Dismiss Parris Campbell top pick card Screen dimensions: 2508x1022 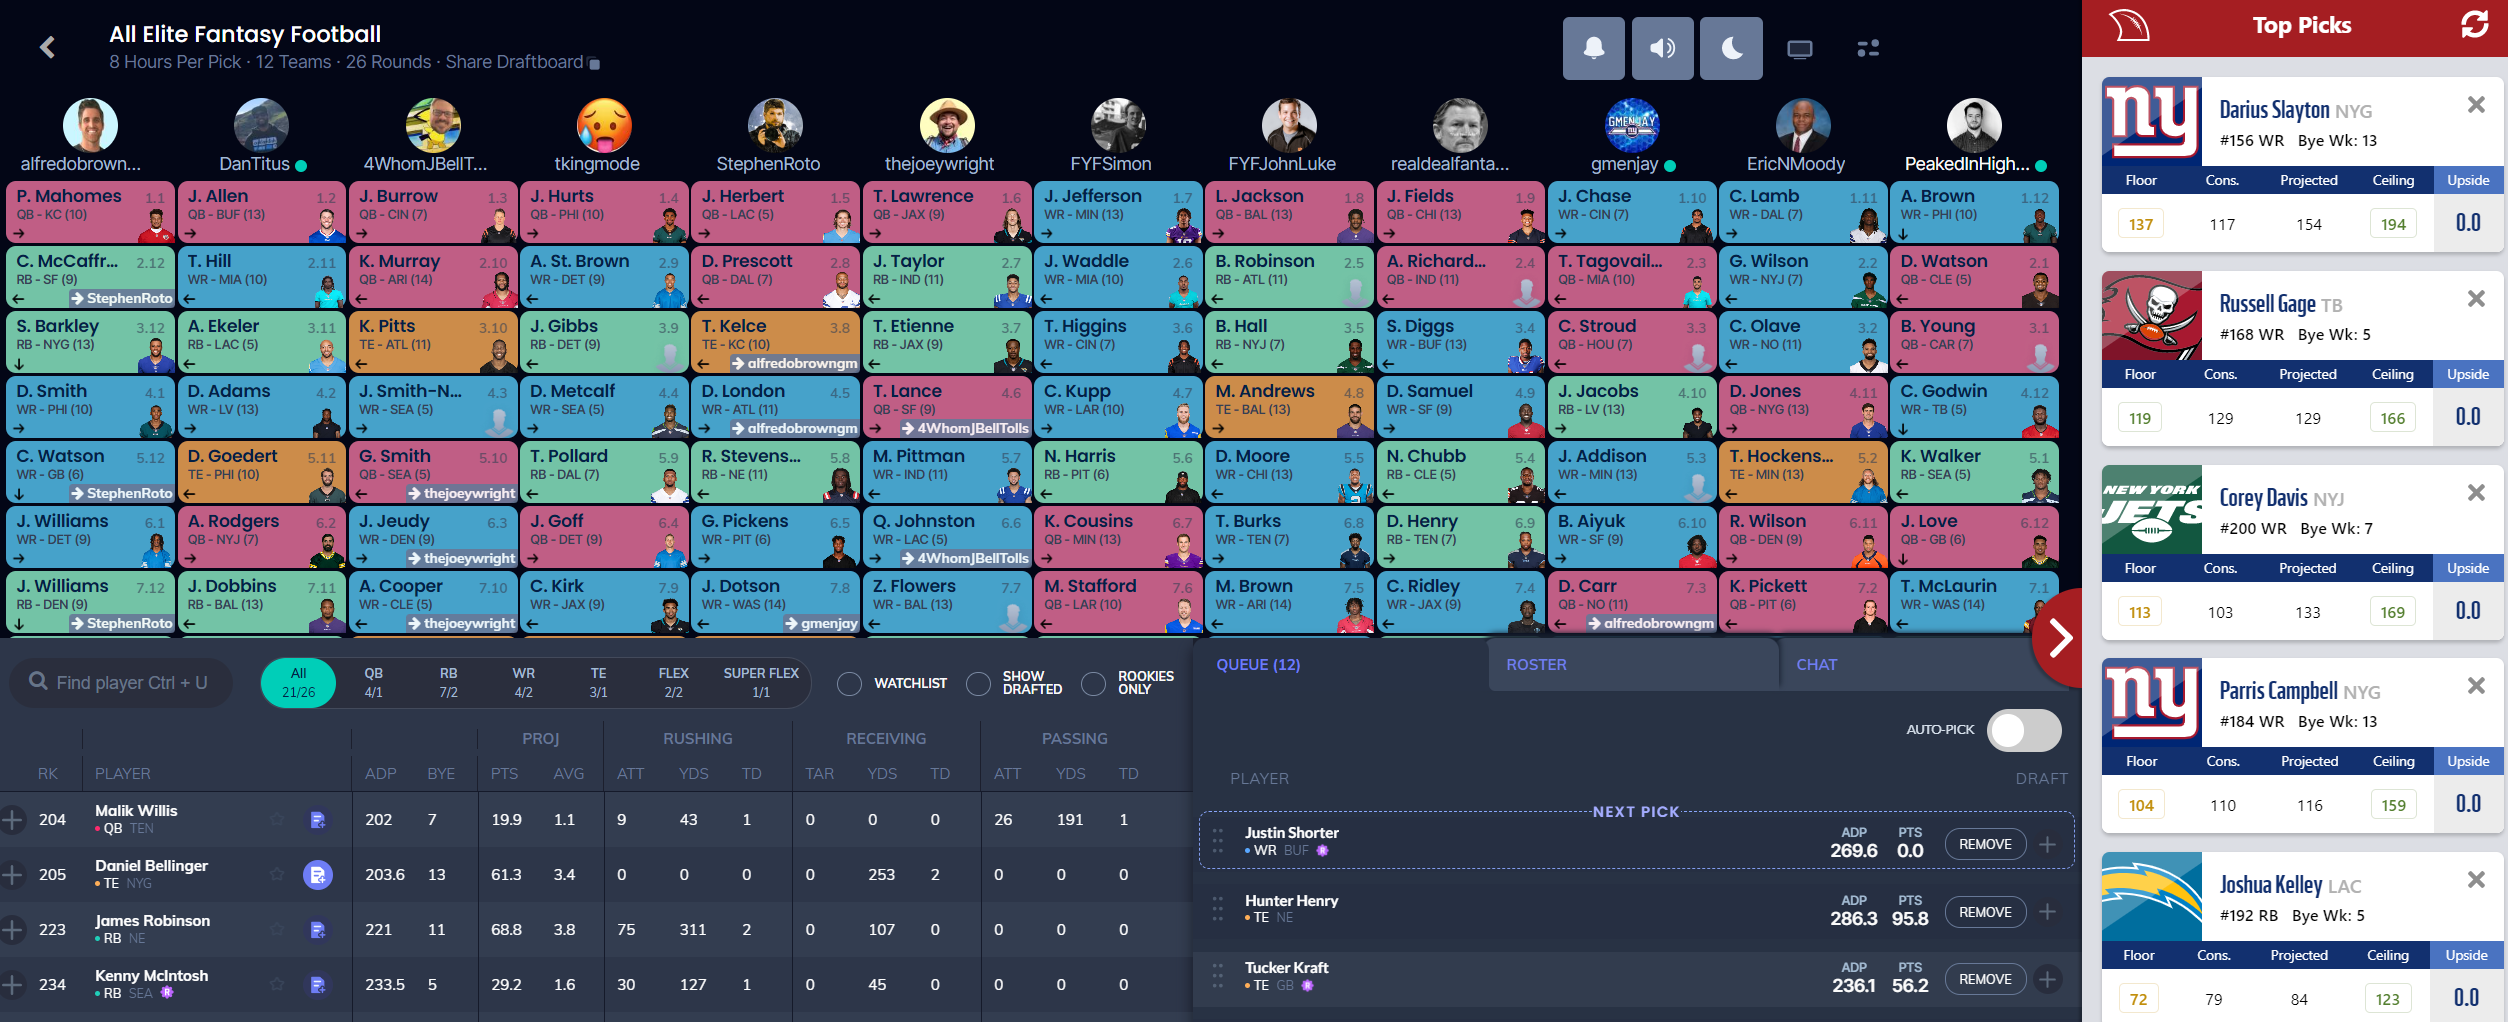[x=2476, y=686]
